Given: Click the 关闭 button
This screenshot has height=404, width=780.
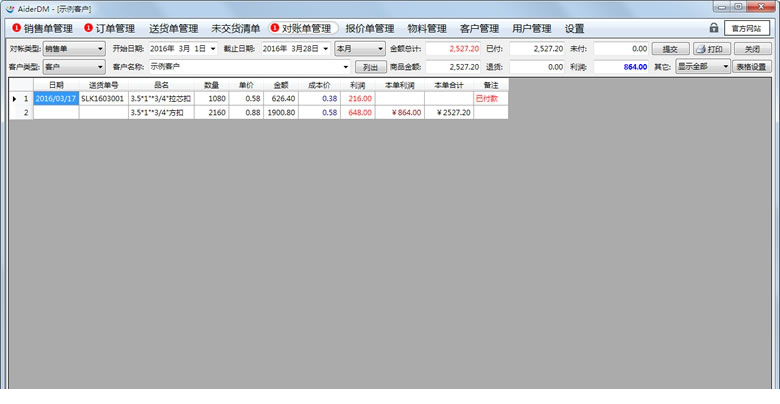Looking at the screenshot, I should pyautogui.click(x=753, y=49).
